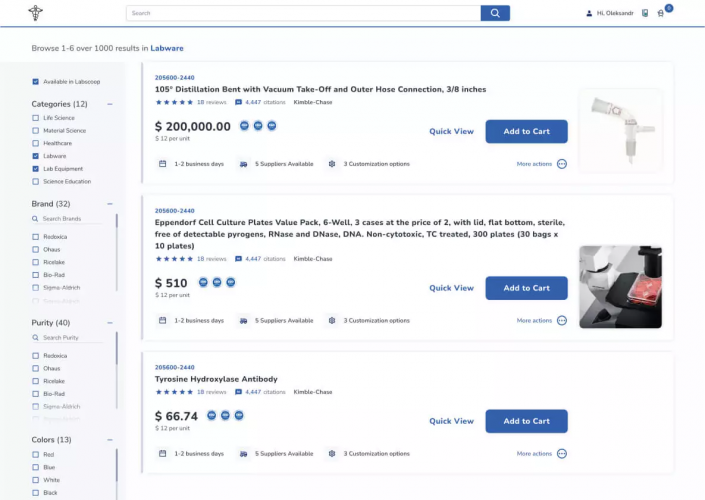This screenshot has width=705, height=500.
Task: Check Bio-Rad under Brand filter
Action: tap(36, 275)
